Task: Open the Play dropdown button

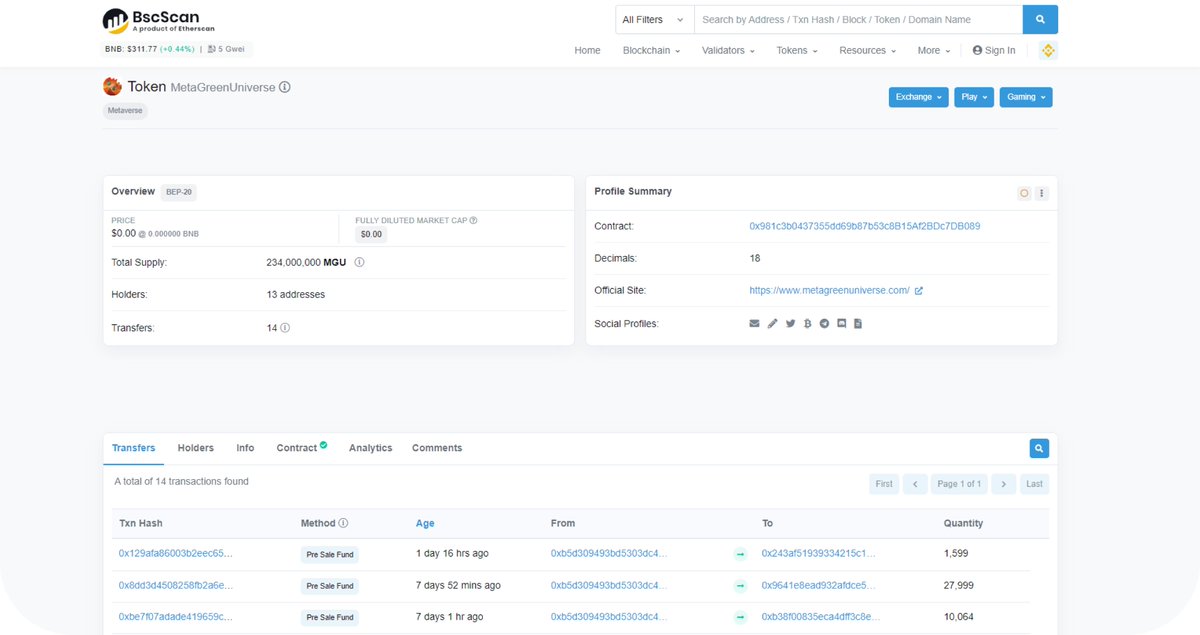Action: coord(974,97)
